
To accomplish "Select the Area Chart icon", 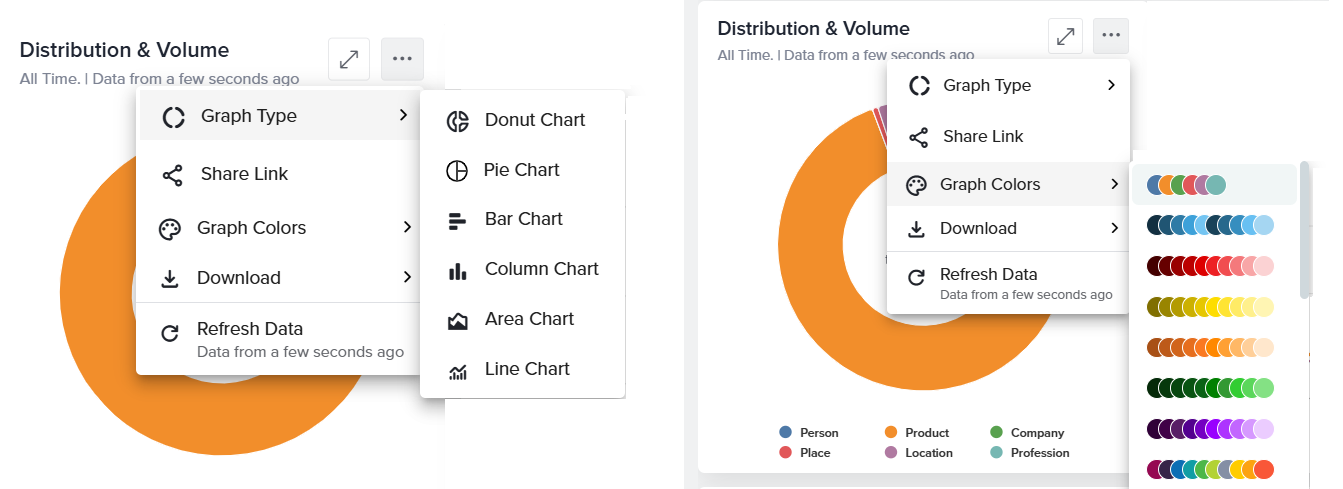I will click(458, 320).
